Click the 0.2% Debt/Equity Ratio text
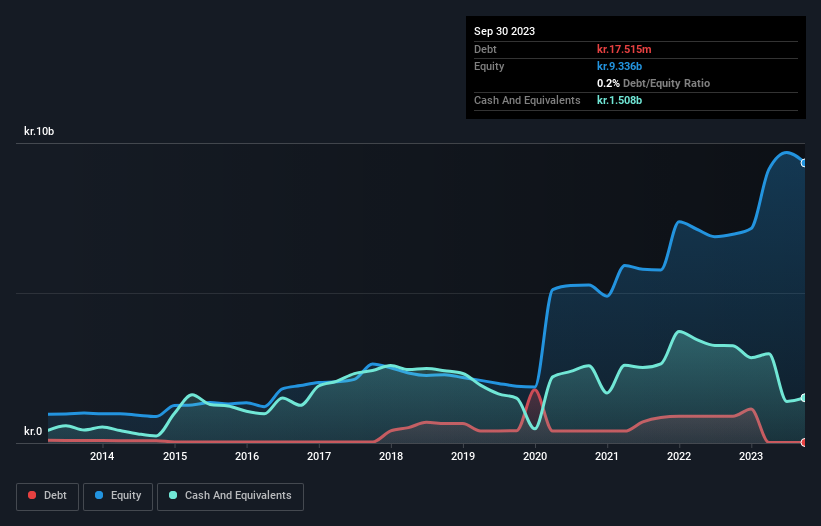This screenshot has height=526, width=821. pos(653,83)
